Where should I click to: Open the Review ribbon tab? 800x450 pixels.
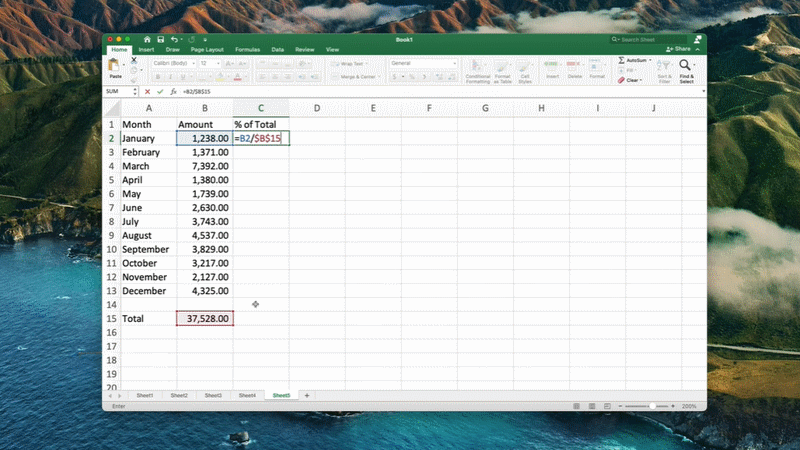click(x=305, y=49)
